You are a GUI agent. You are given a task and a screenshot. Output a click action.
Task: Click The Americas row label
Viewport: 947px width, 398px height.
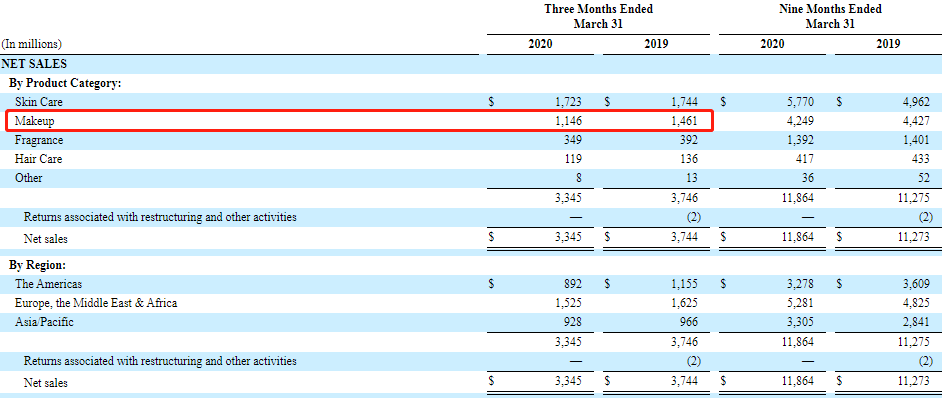point(48,284)
